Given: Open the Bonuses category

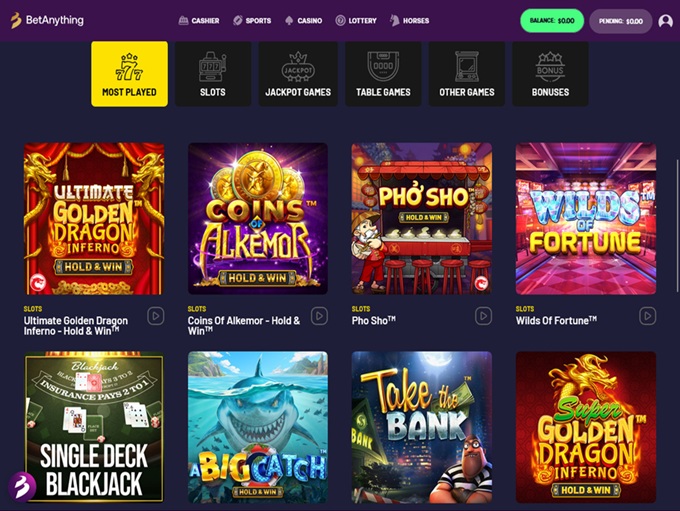Looking at the screenshot, I should [550, 74].
